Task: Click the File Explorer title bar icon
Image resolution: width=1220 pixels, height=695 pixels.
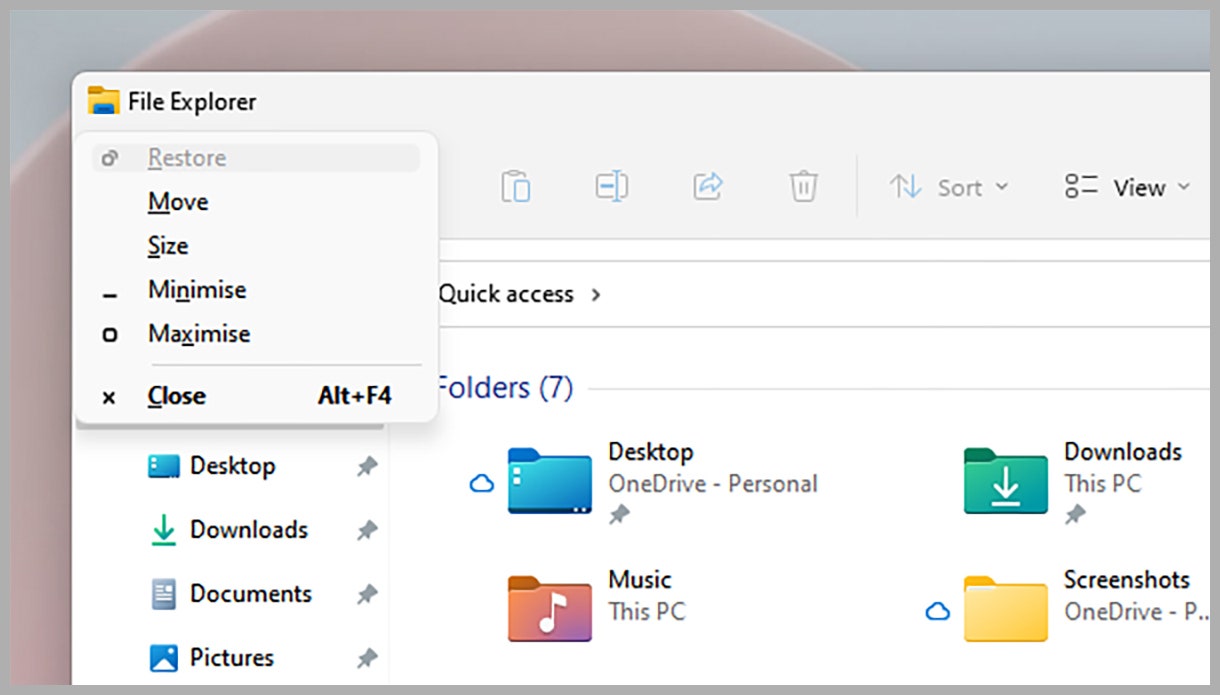Action: click(x=103, y=101)
